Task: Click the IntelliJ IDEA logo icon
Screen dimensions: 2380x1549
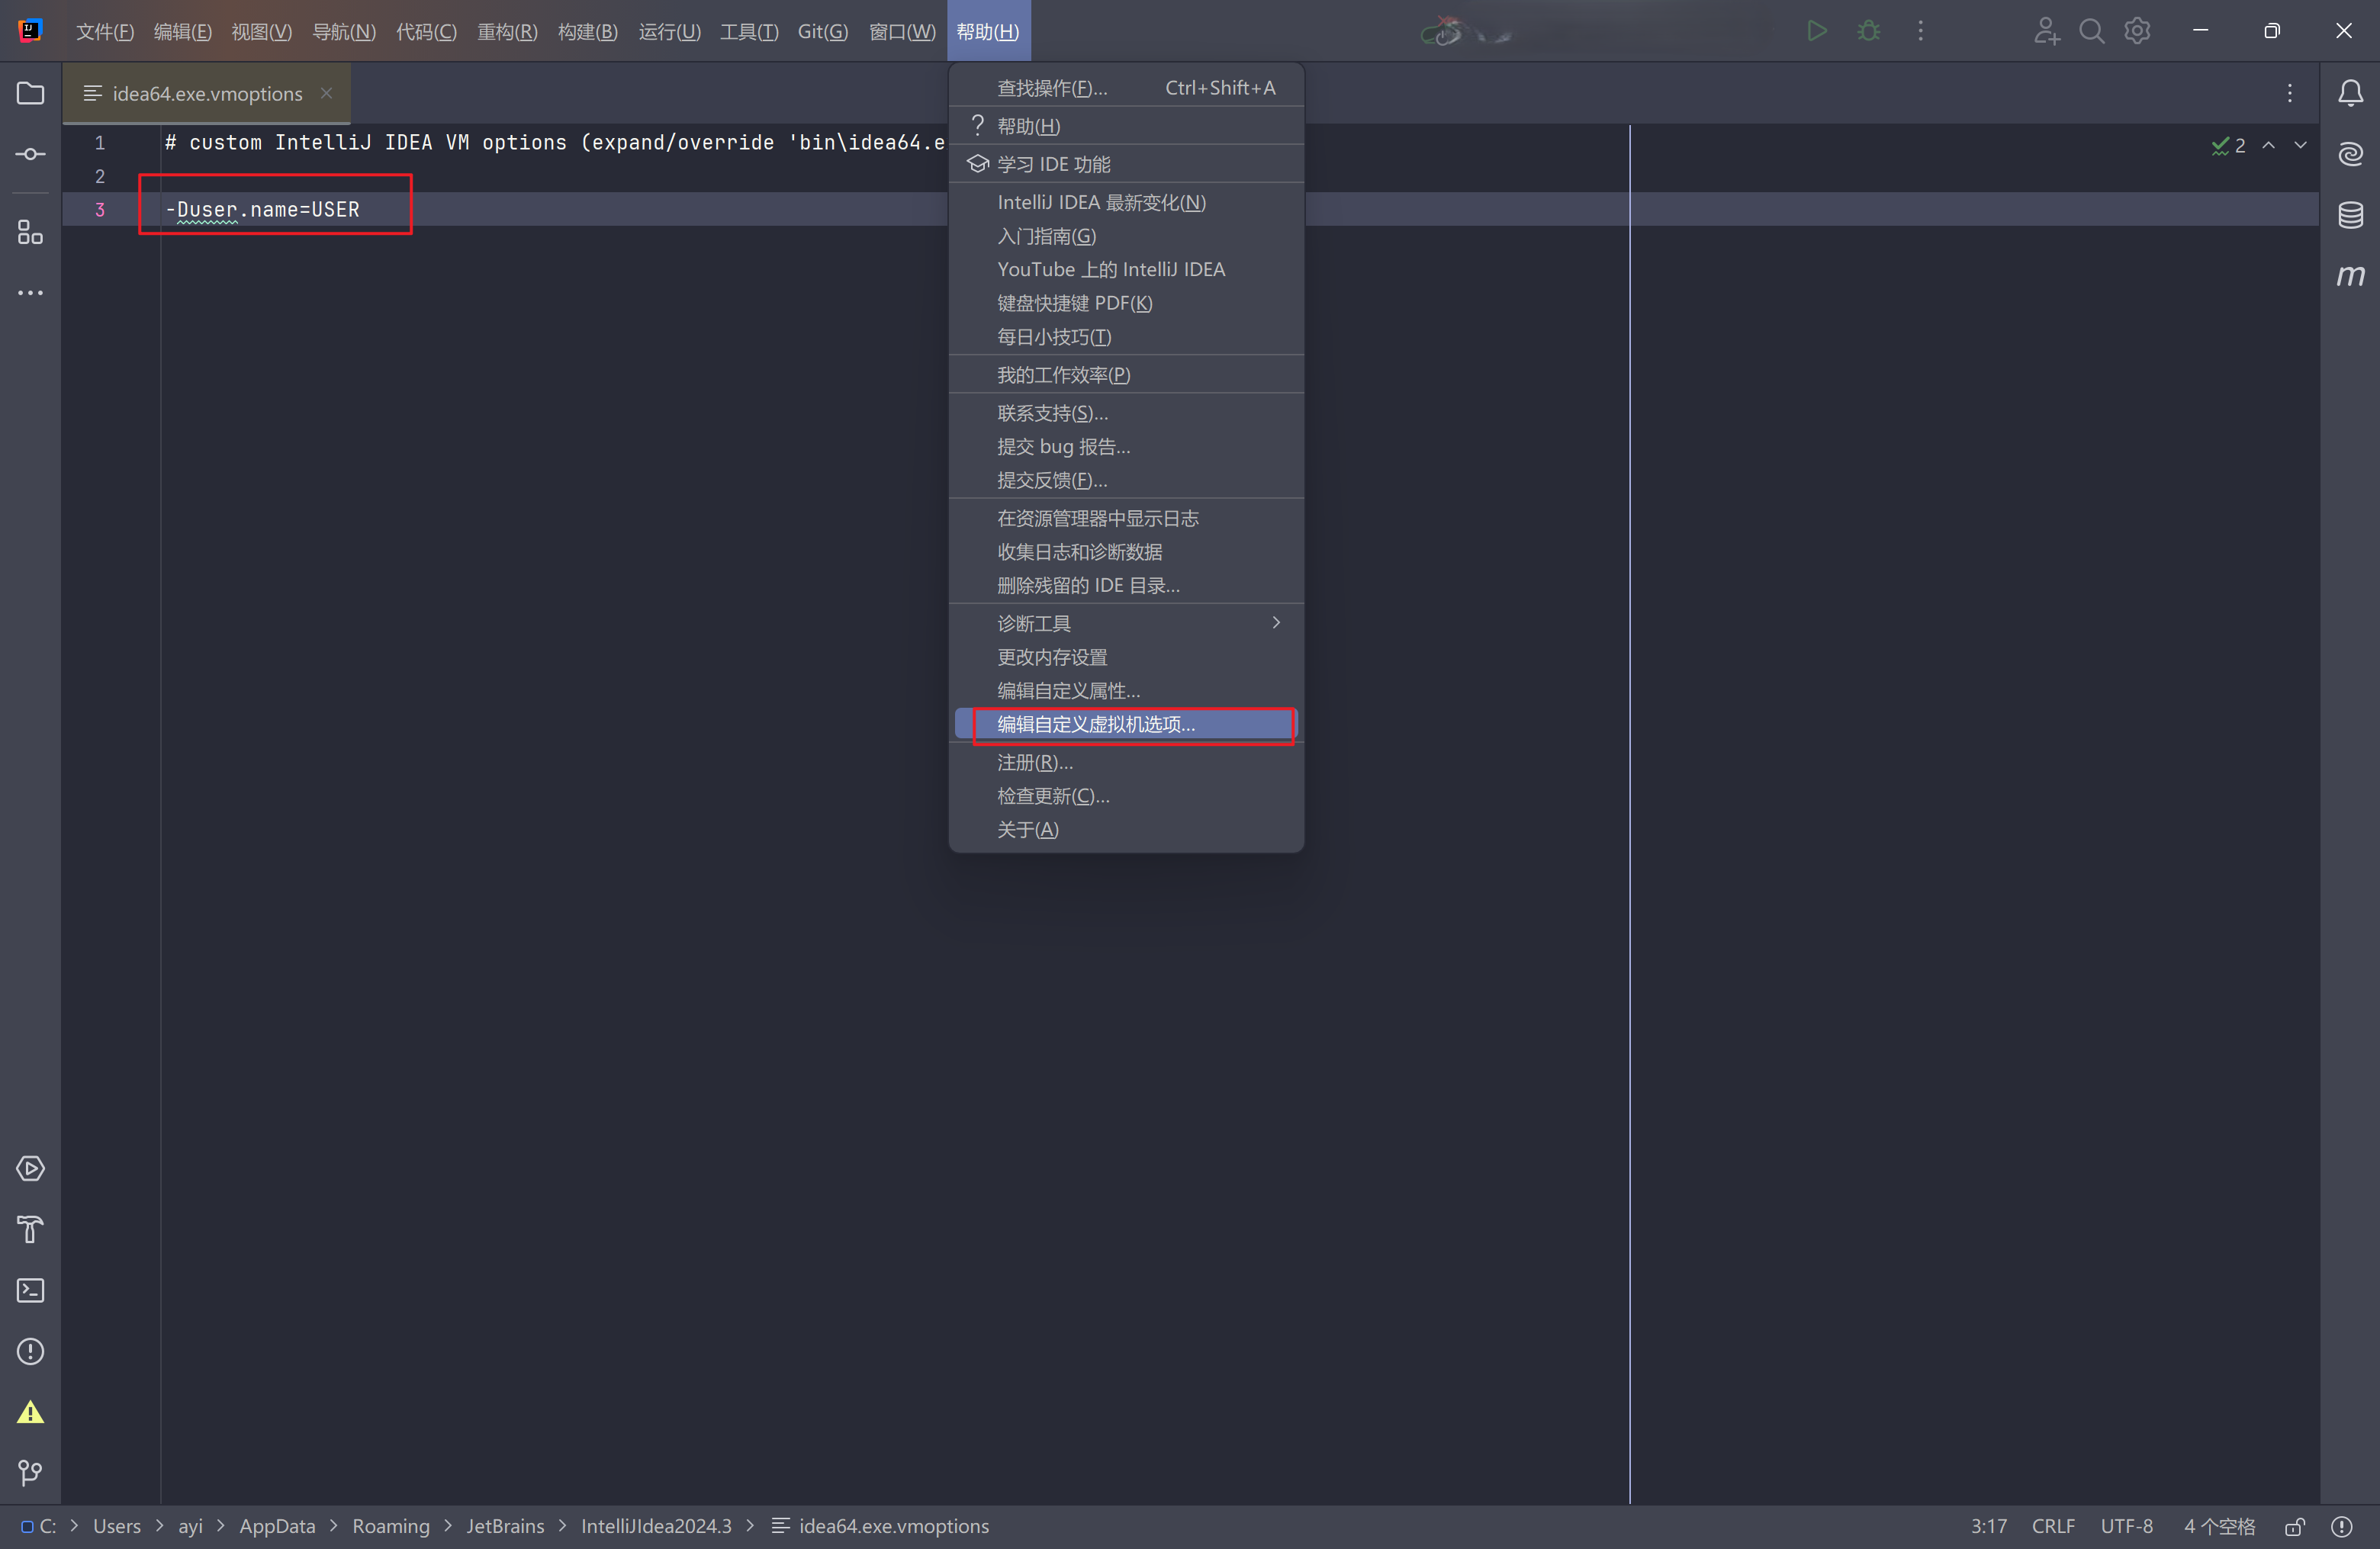Action: coord(31,31)
